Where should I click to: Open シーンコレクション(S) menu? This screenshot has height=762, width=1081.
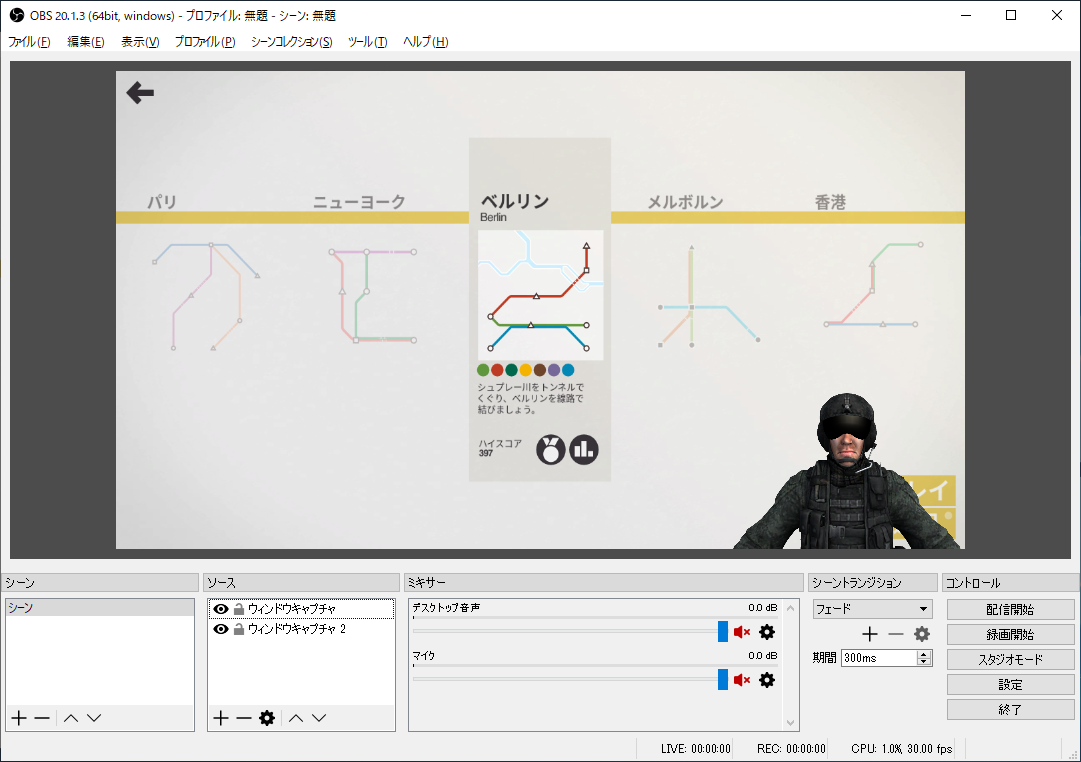tap(291, 41)
